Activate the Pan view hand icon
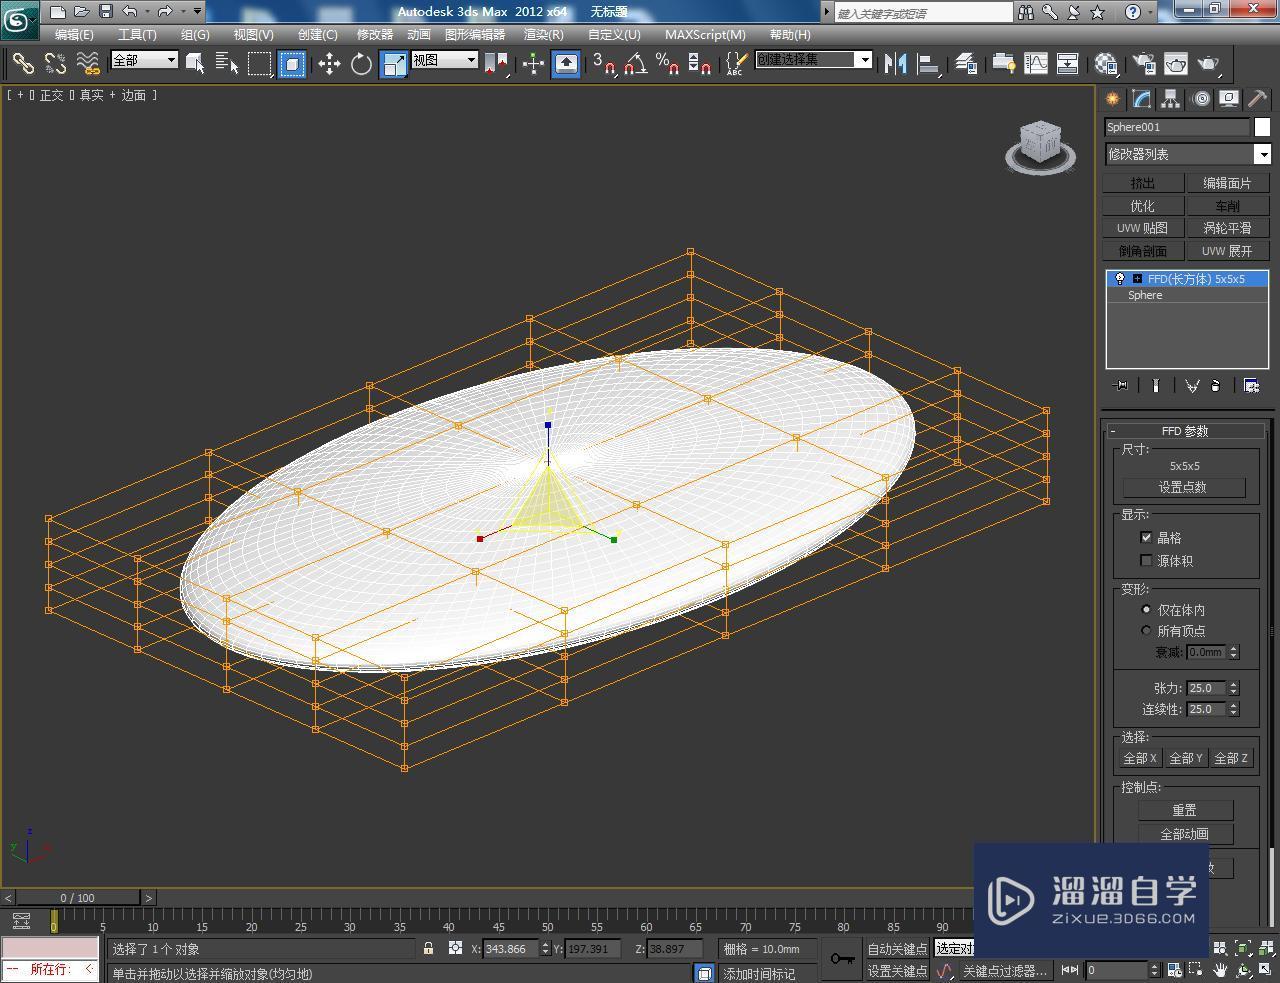1280x983 pixels. [x=1220, y=969]
